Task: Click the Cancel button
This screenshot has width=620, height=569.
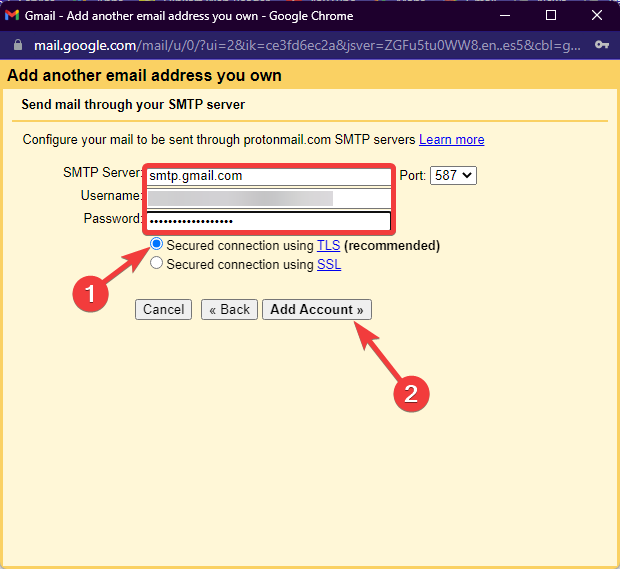Action: coord(163,309)
